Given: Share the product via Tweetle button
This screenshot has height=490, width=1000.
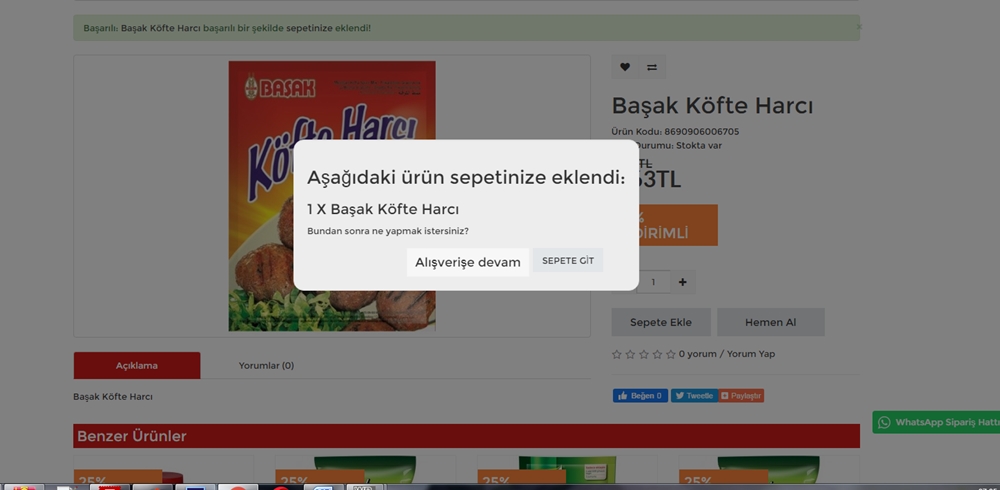Looking at the screenshot, I should point(694,396).
